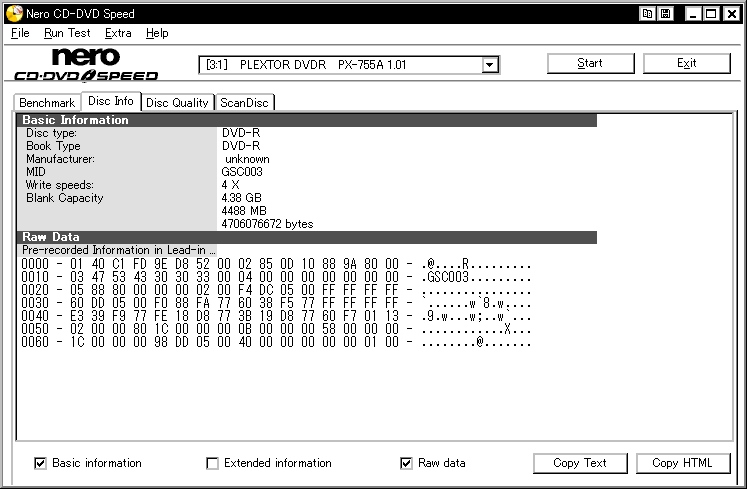Click the Start button

click(590, 63)
